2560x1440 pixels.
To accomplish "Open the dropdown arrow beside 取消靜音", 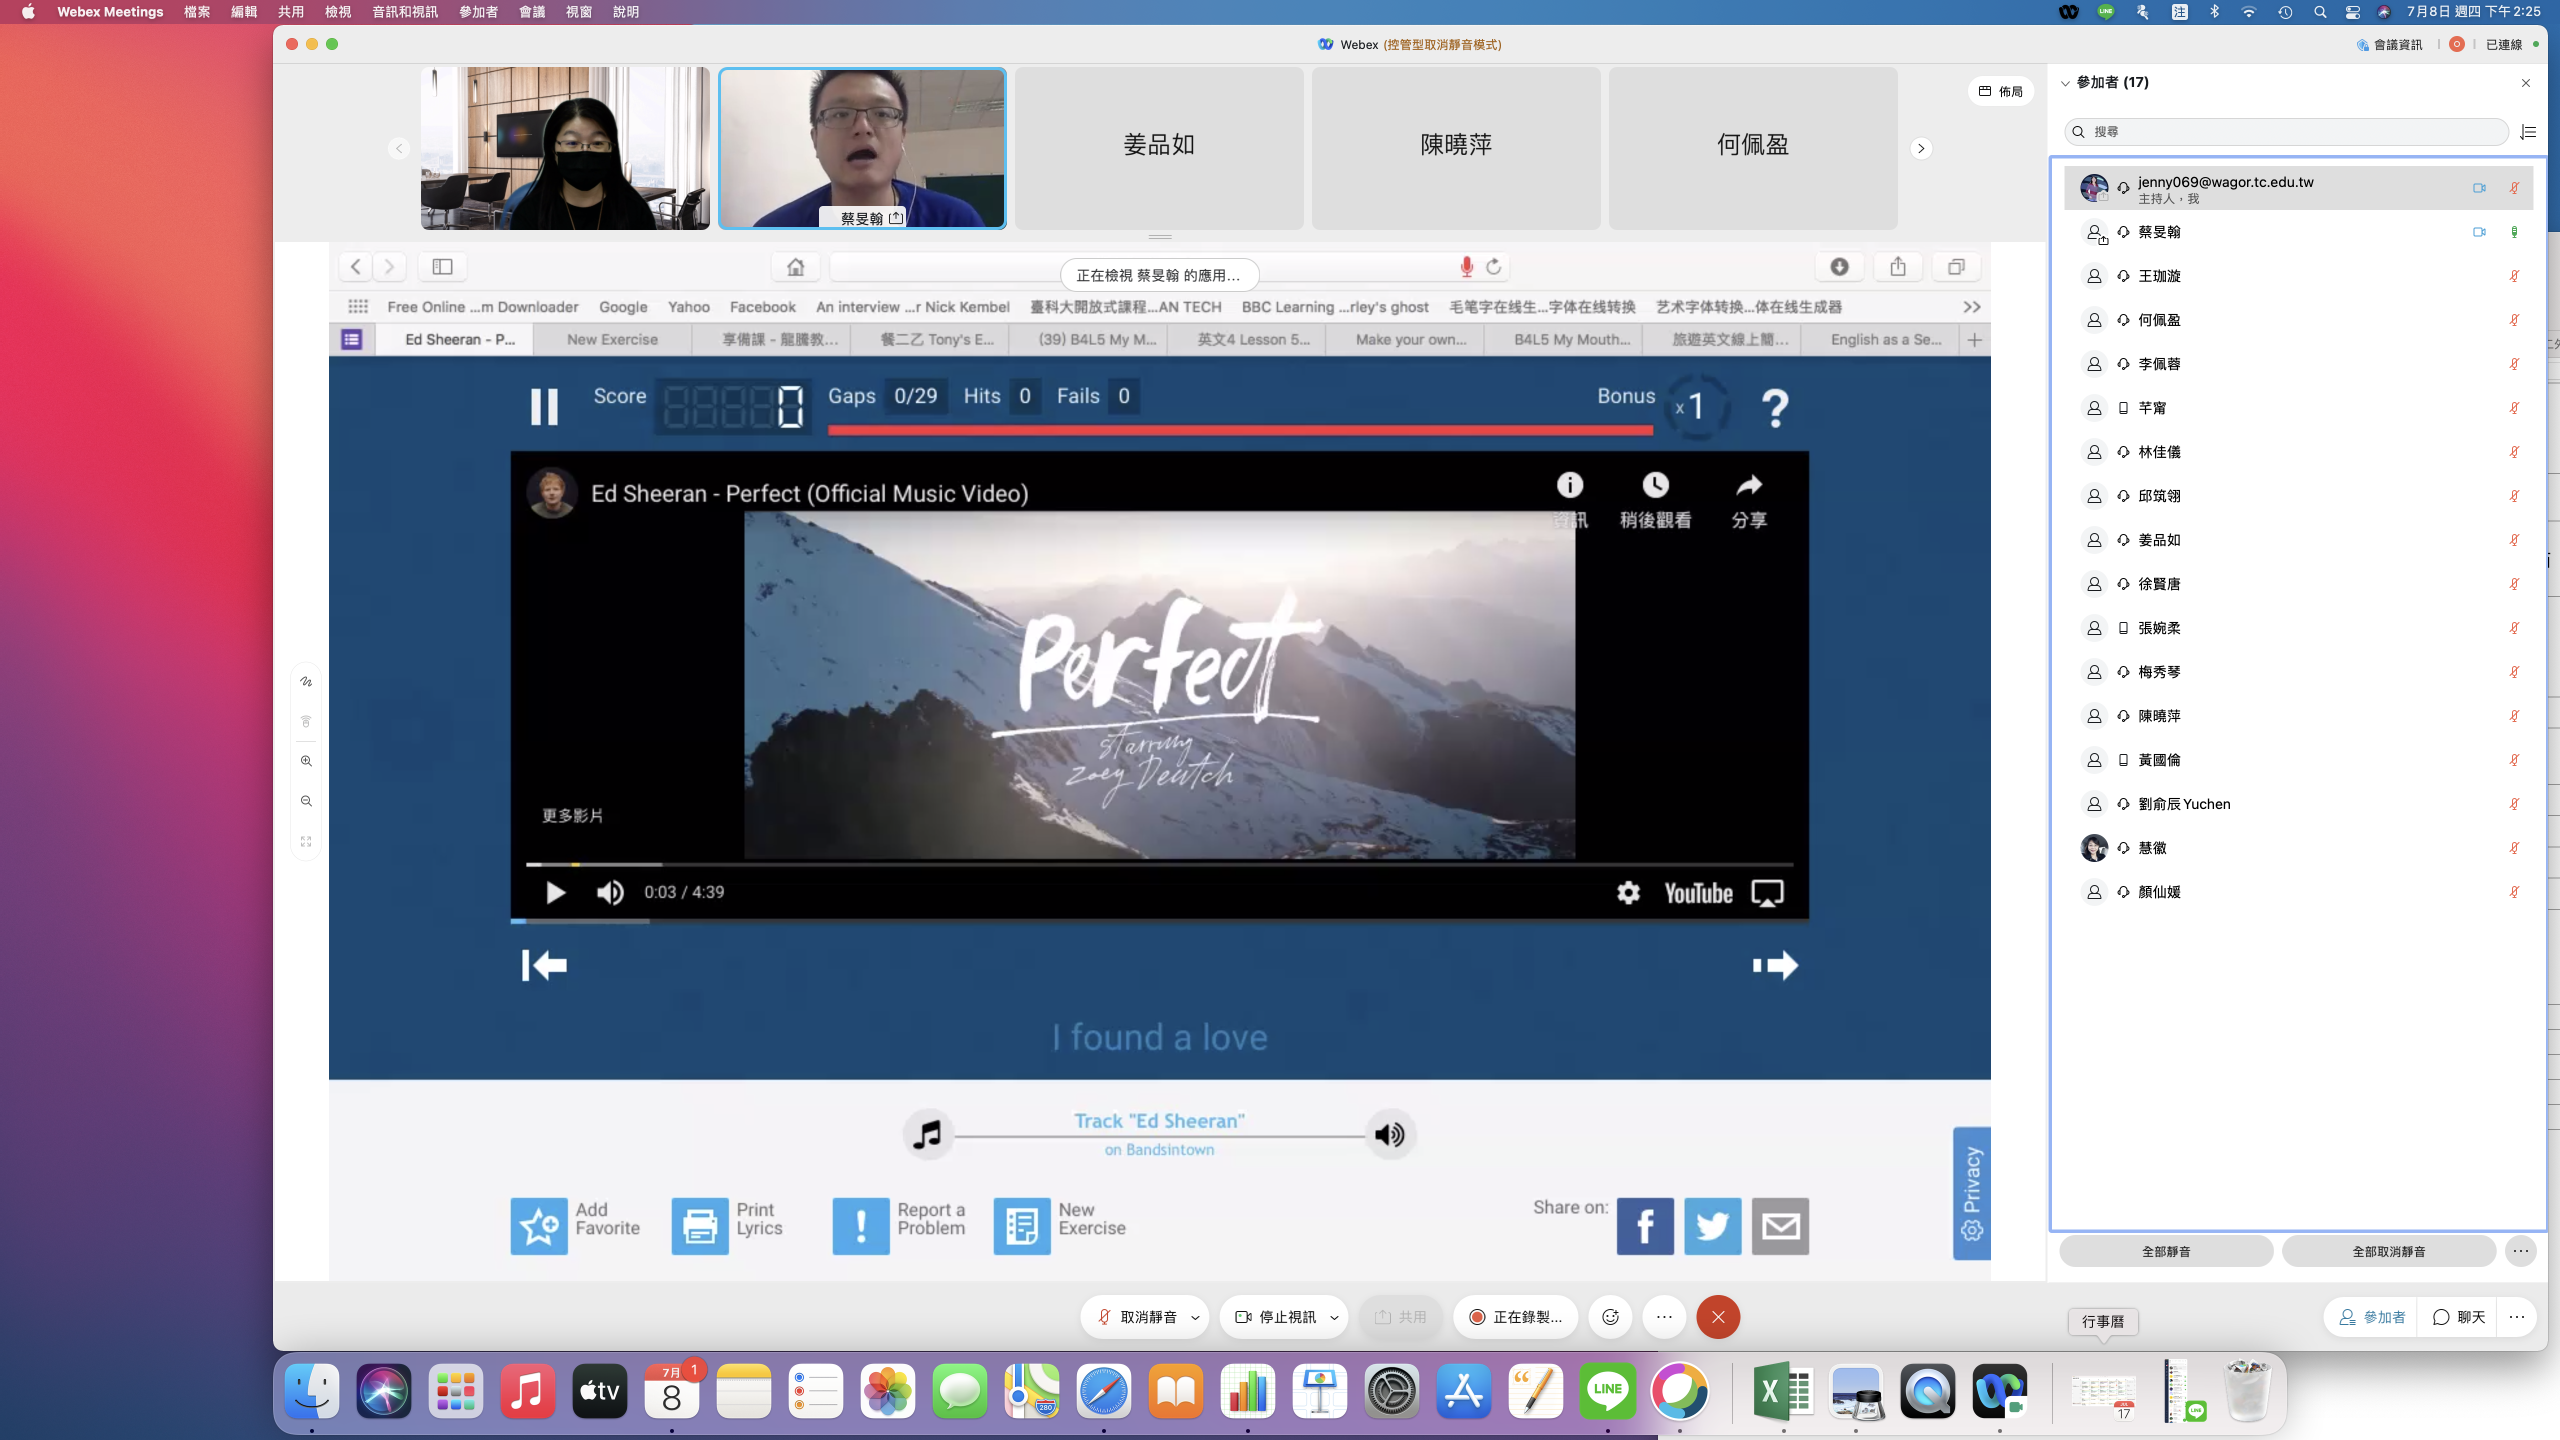I will pyautogui.click(x=1195, y=1318).
